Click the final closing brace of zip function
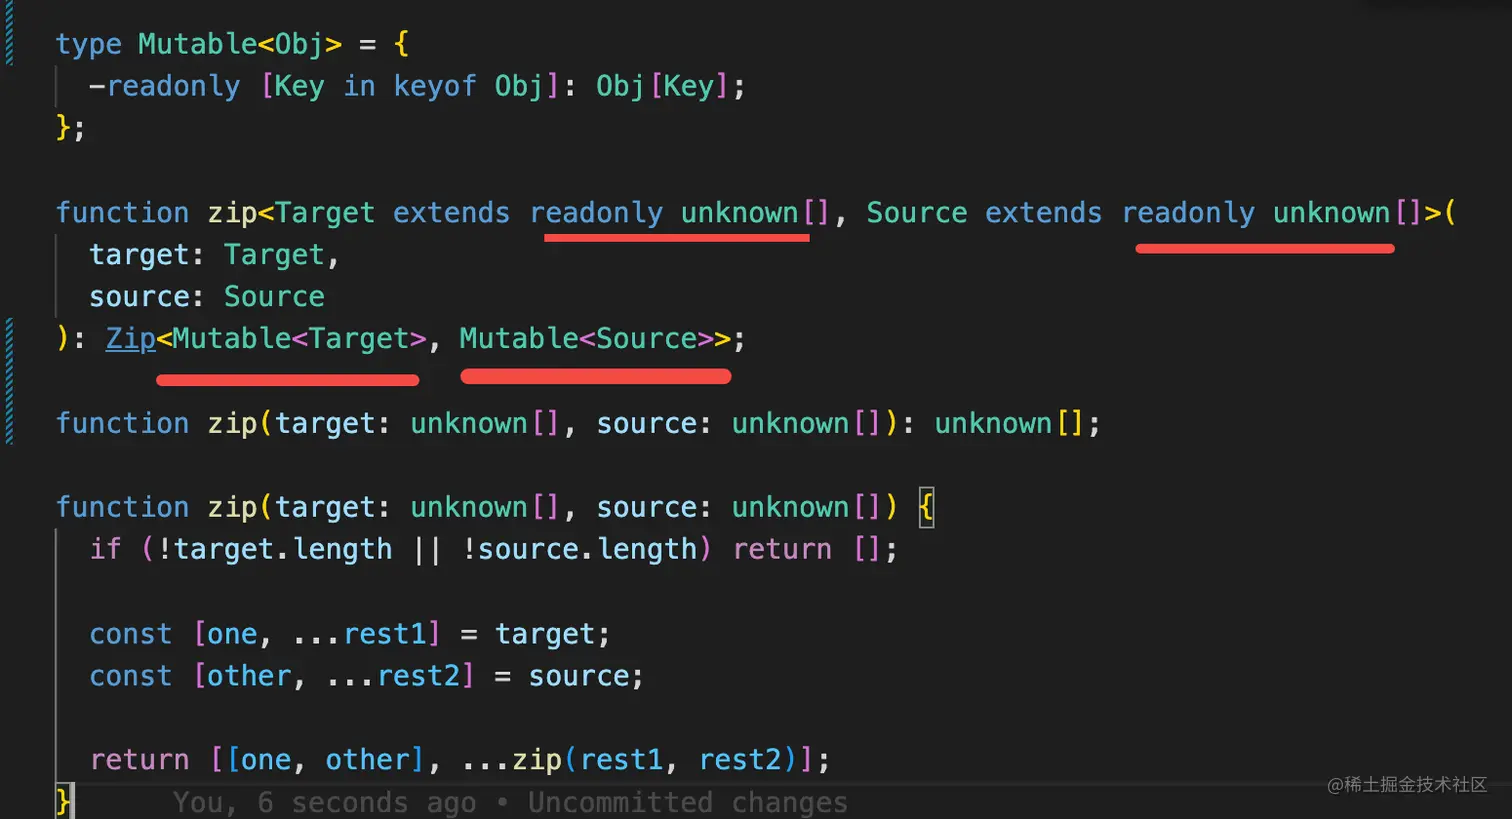This screenshot has height=819, width=1512. [x=63, y=802]
